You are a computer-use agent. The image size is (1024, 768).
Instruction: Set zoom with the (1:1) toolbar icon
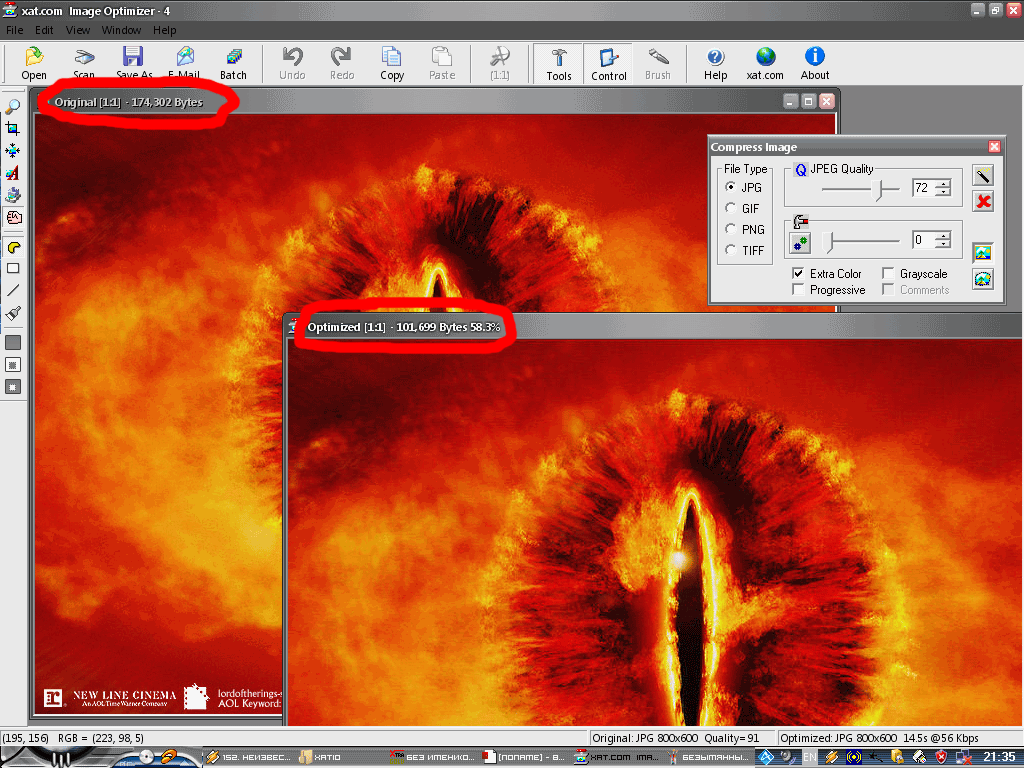(500, 63)
